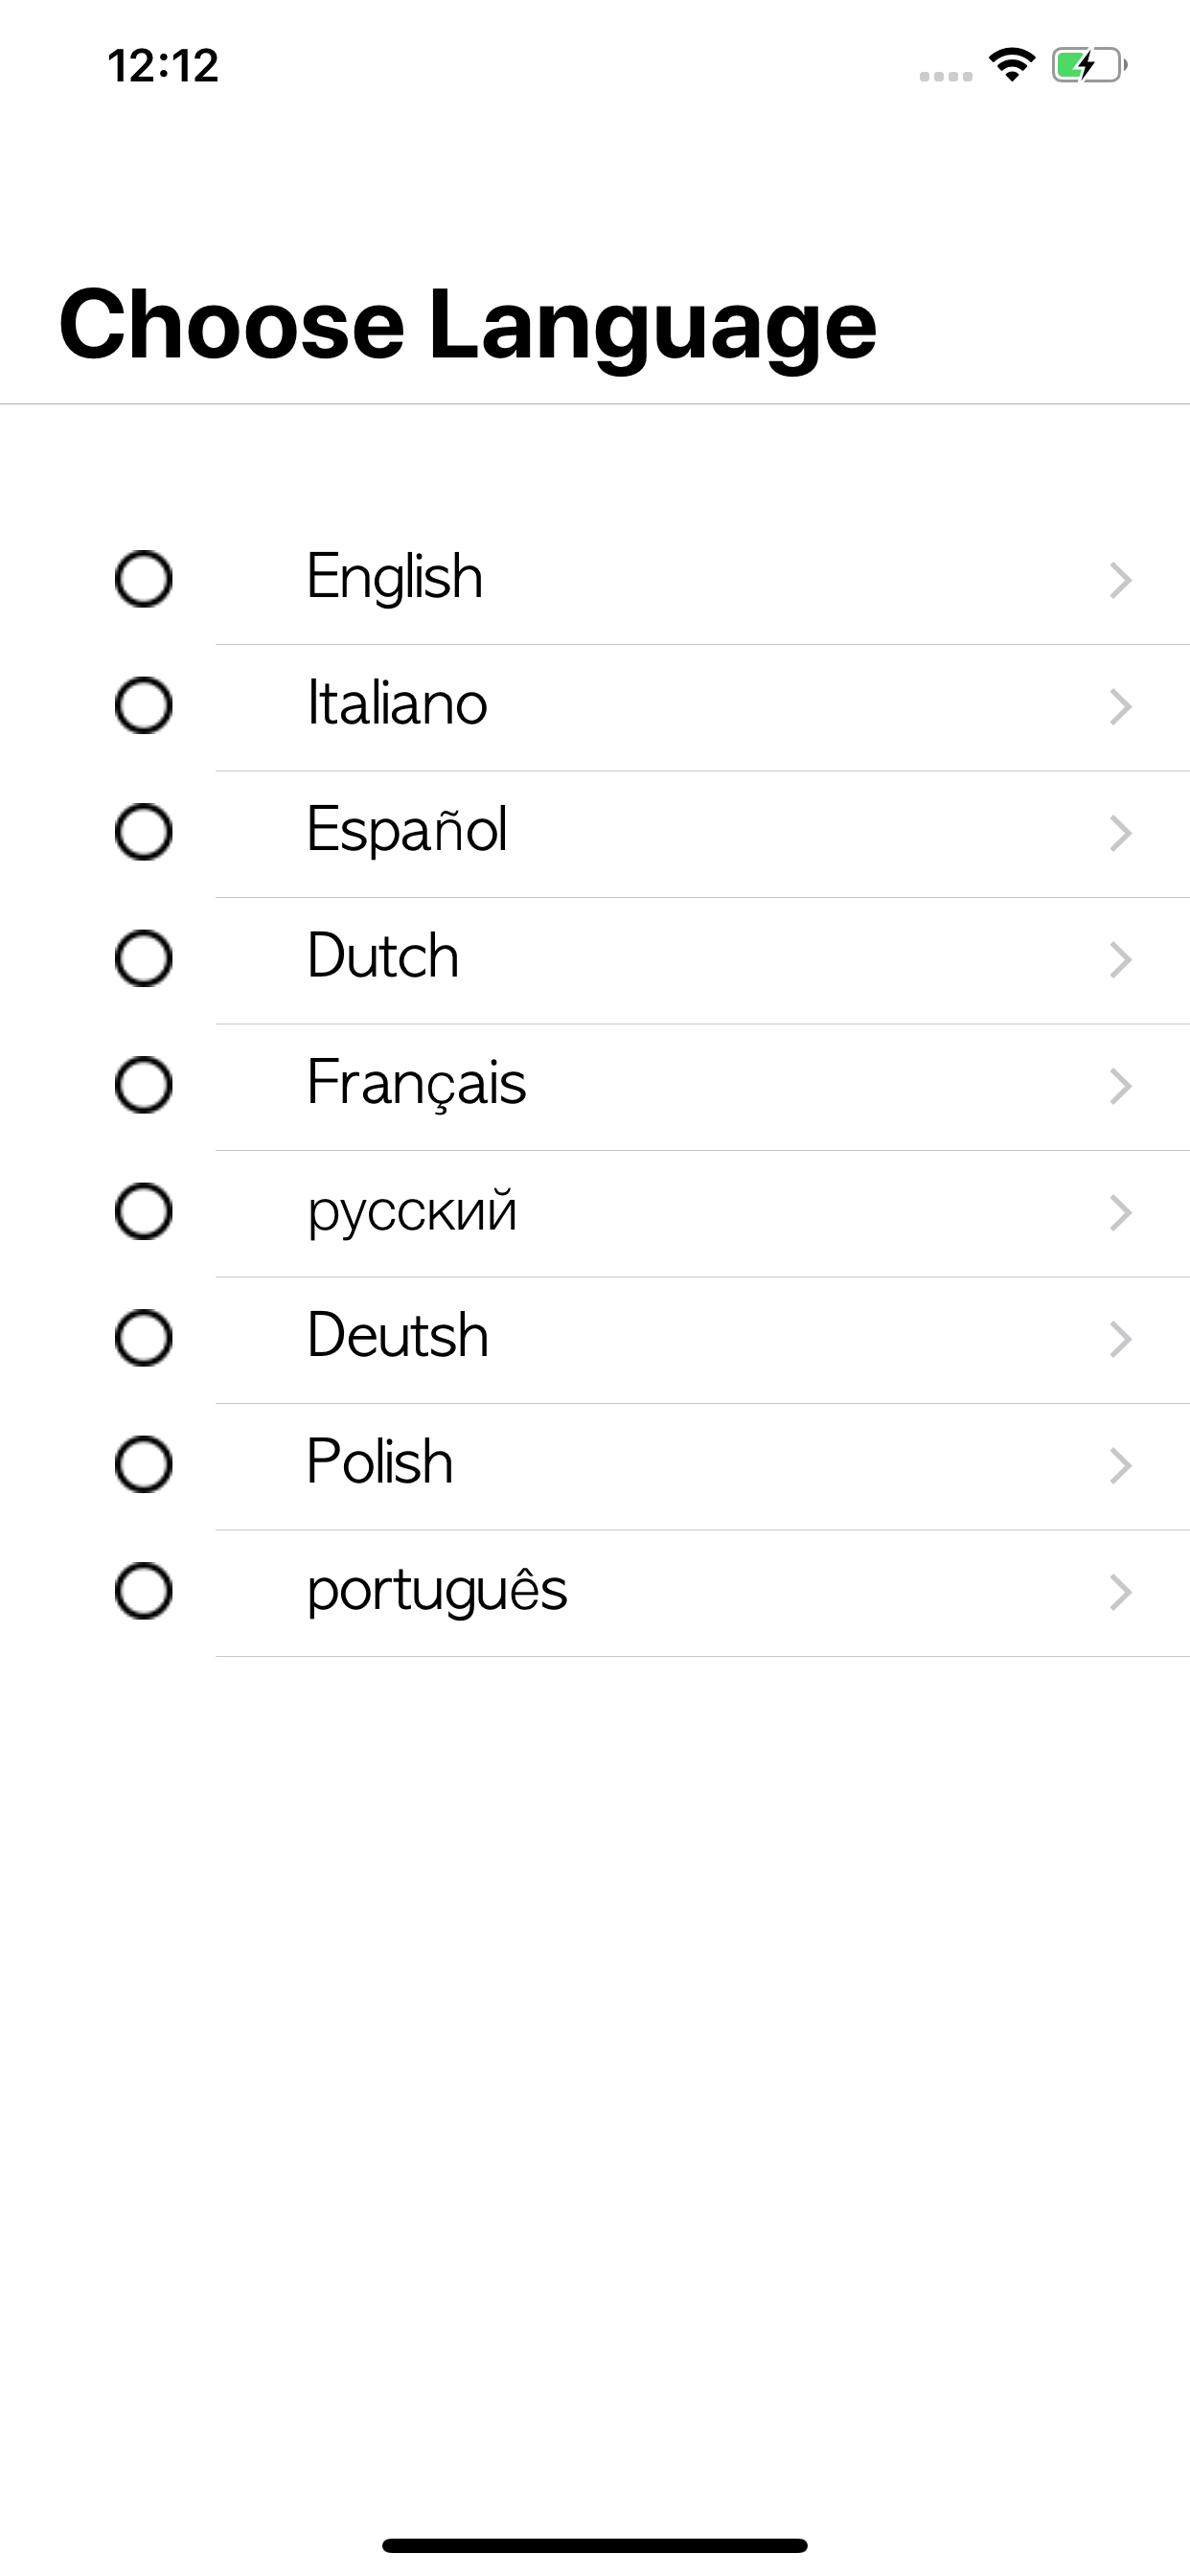
Task: Choose русский language entry
Action: 412,1212
